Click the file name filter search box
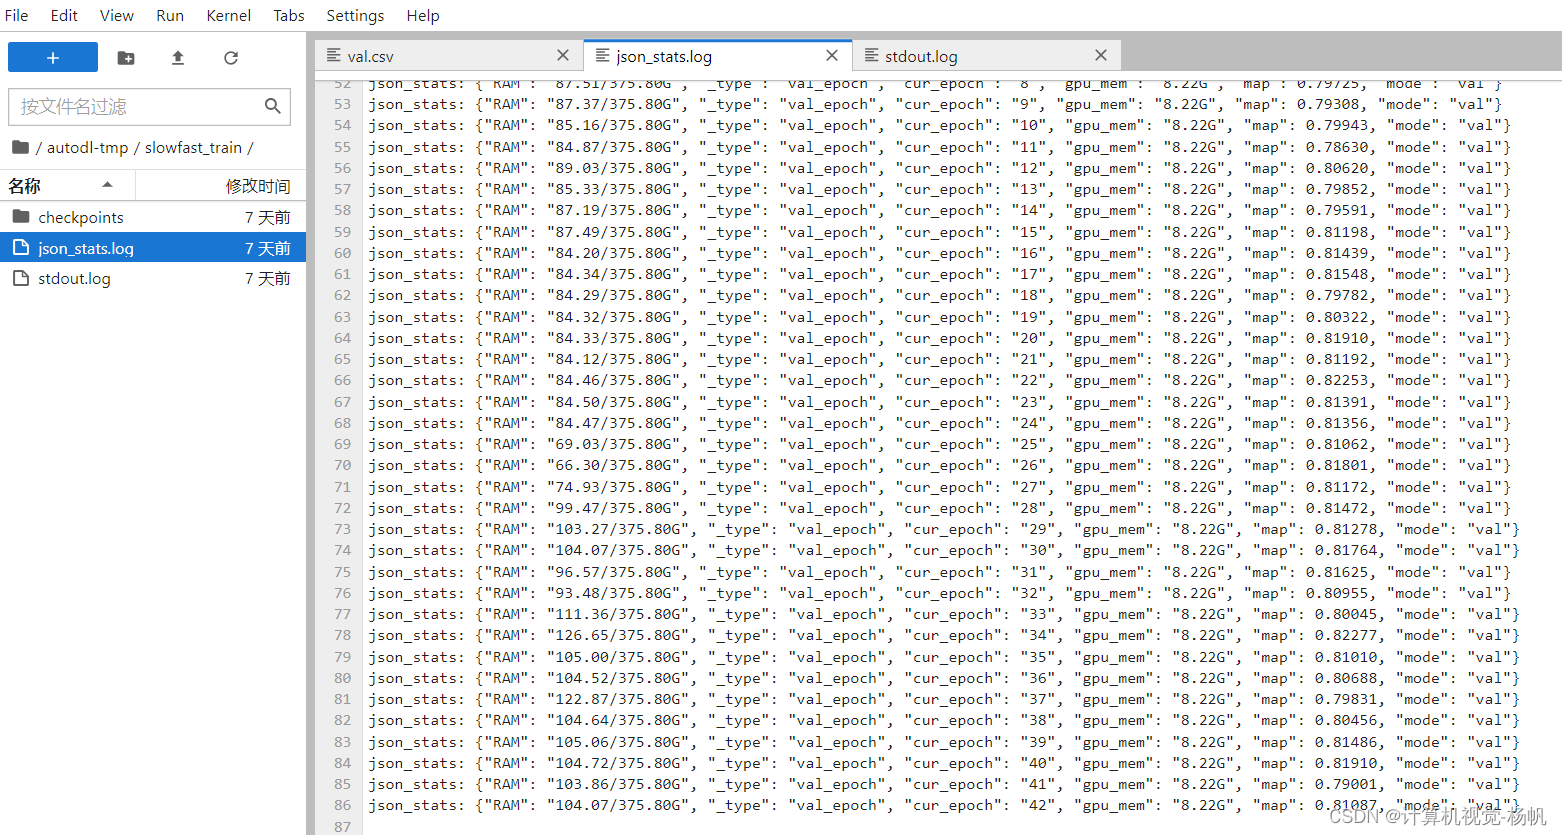Image resolution: width=1562 pixels, height=835 pixels. [149, 106]
